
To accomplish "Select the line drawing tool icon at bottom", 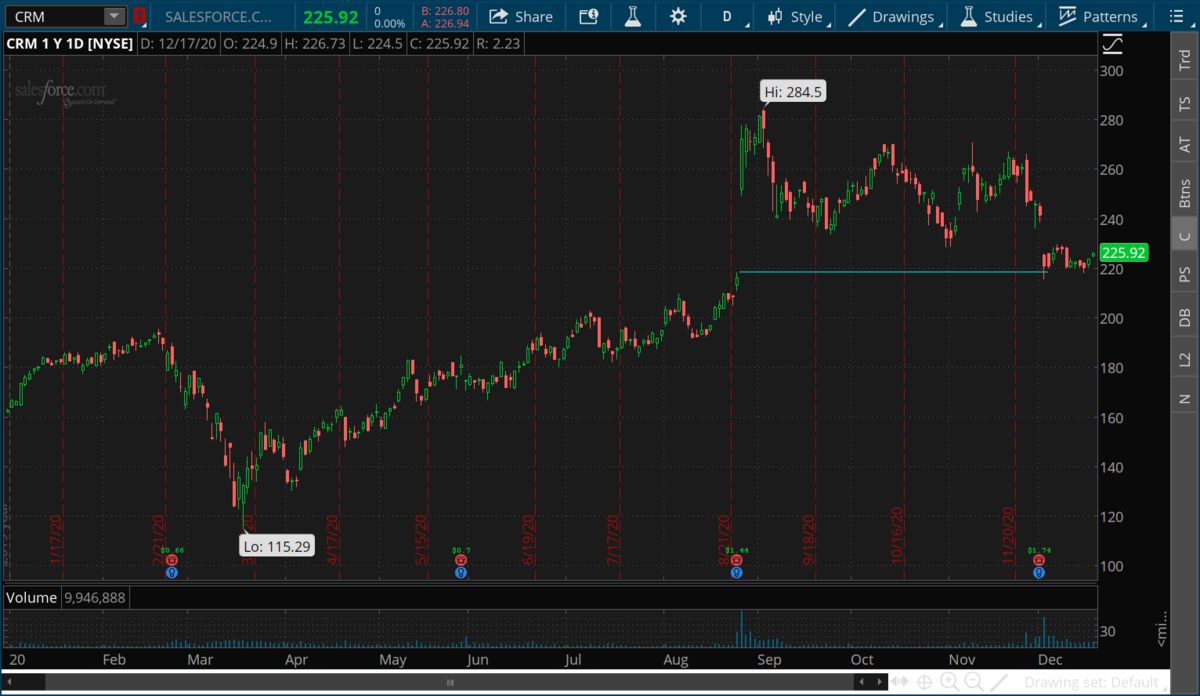I will coord(998,682).
